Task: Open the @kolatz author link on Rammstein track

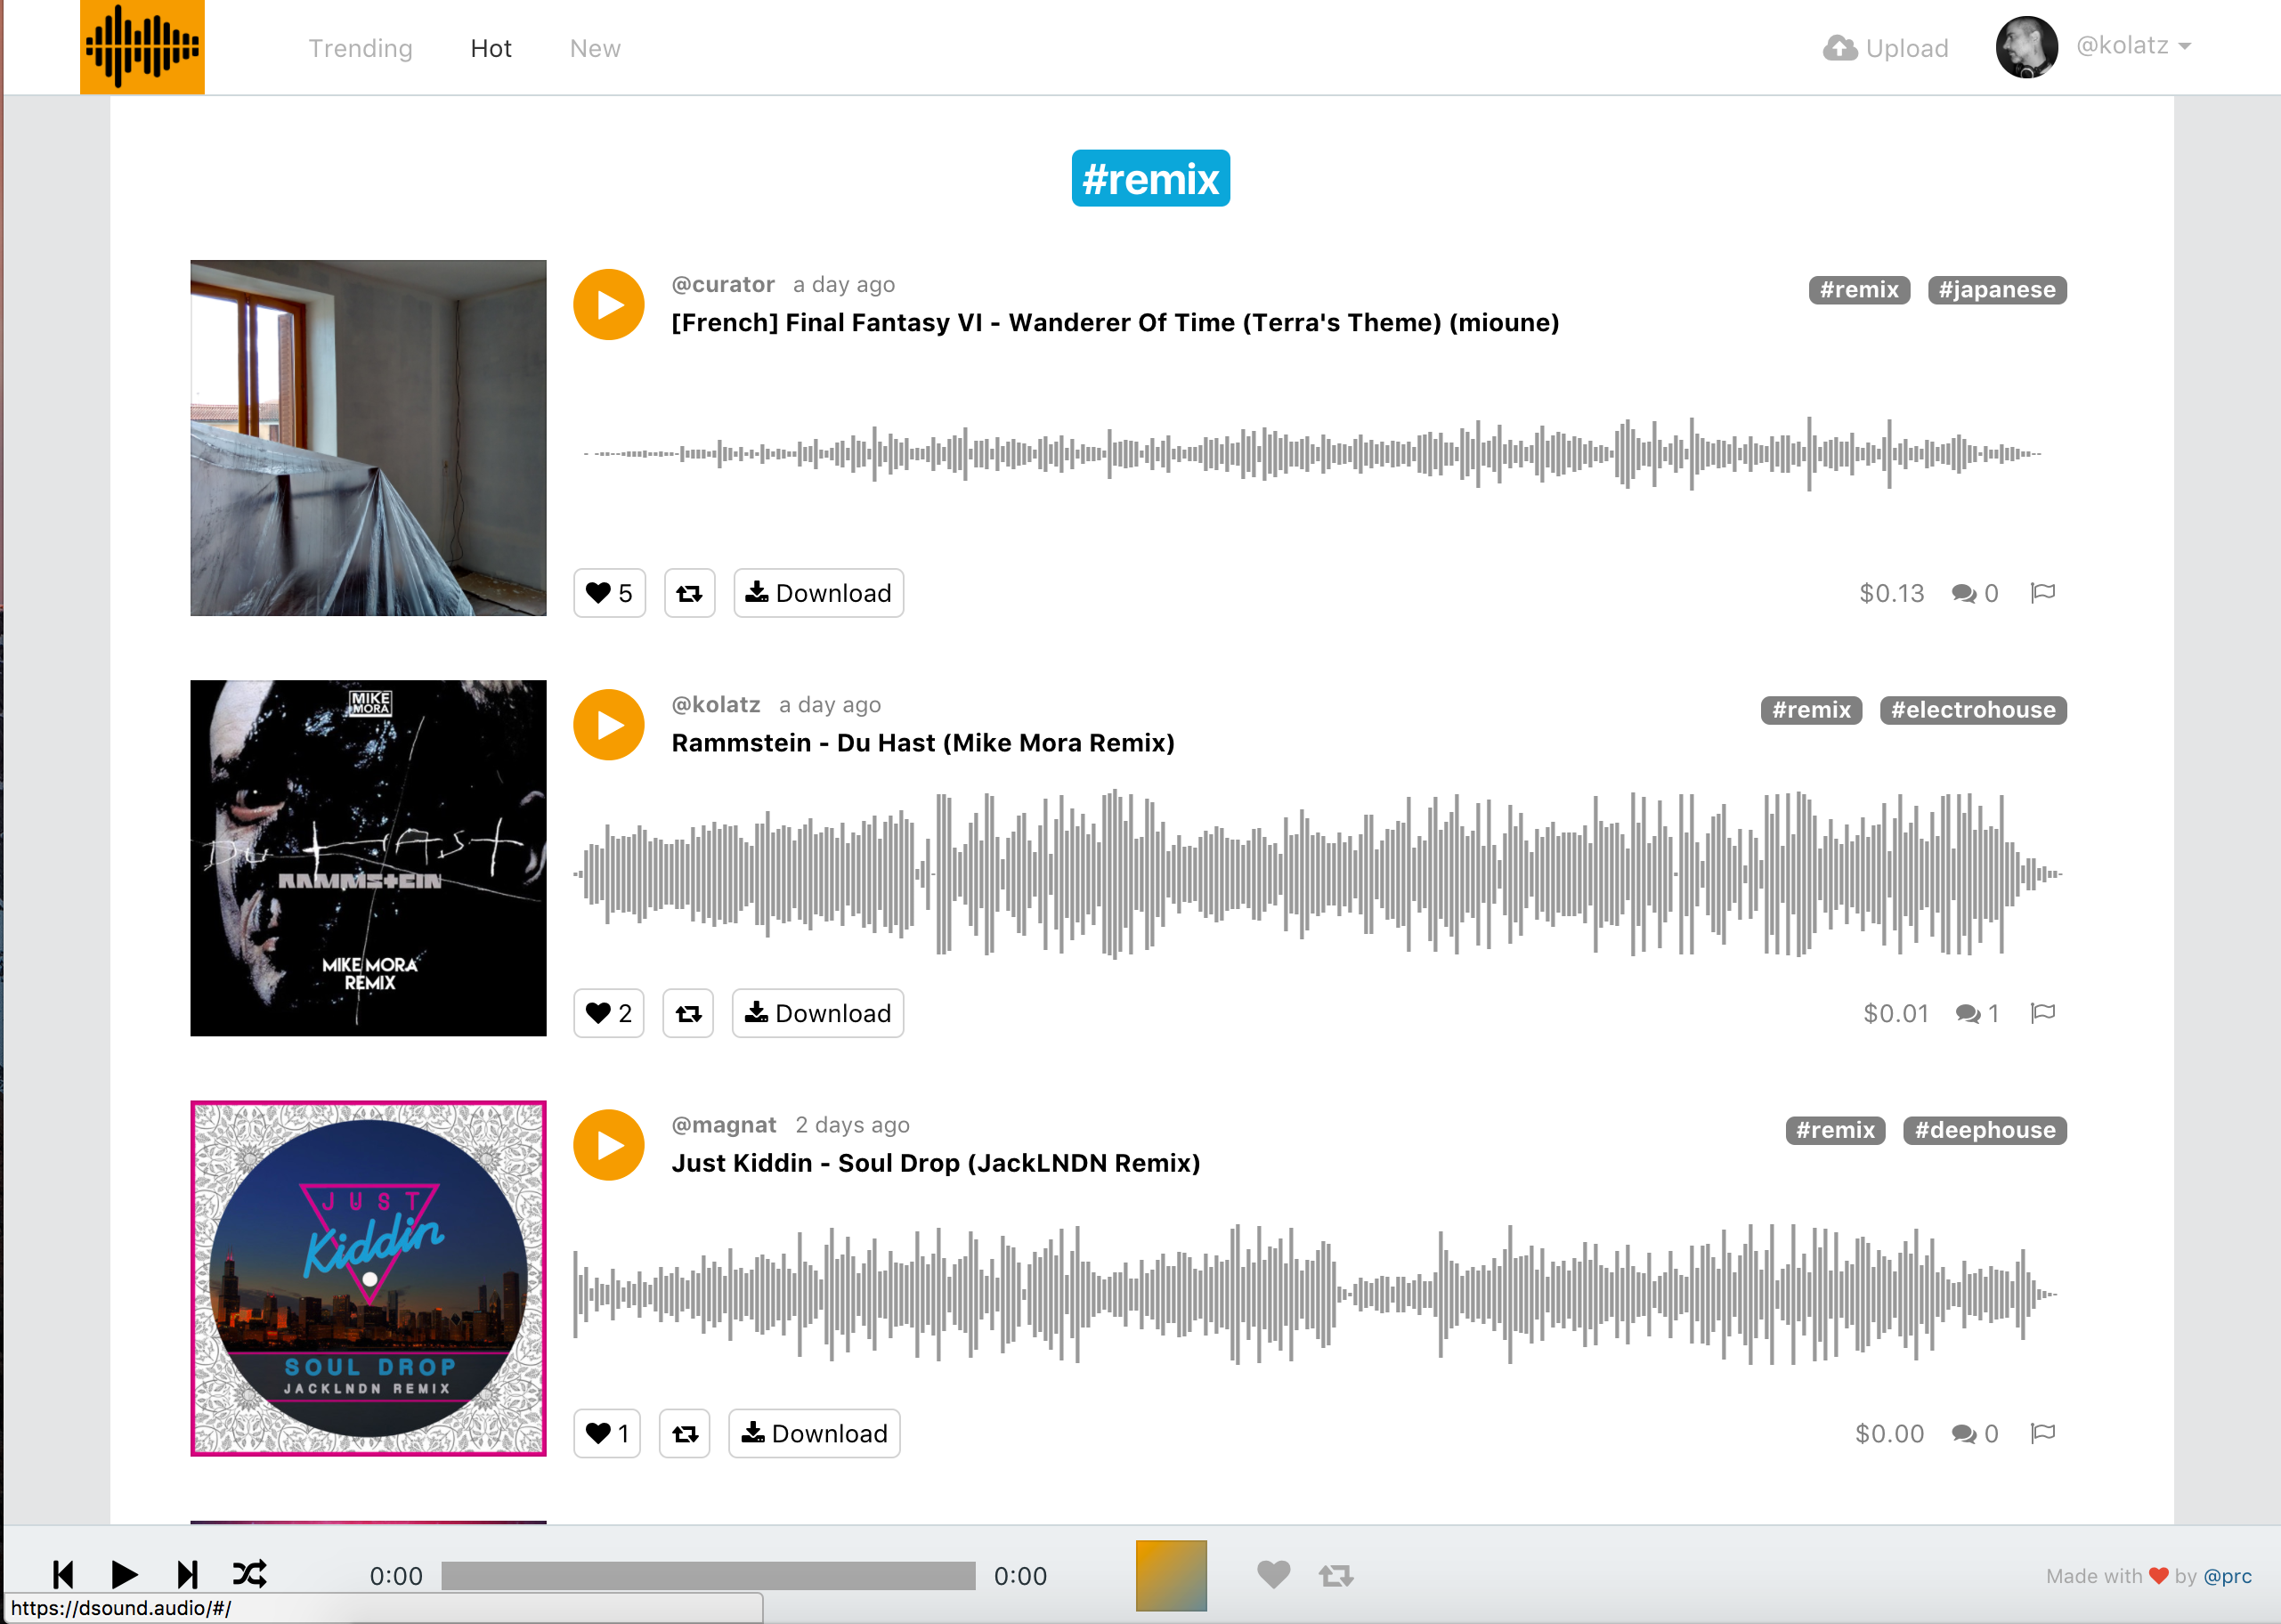Action: (716, 705)
